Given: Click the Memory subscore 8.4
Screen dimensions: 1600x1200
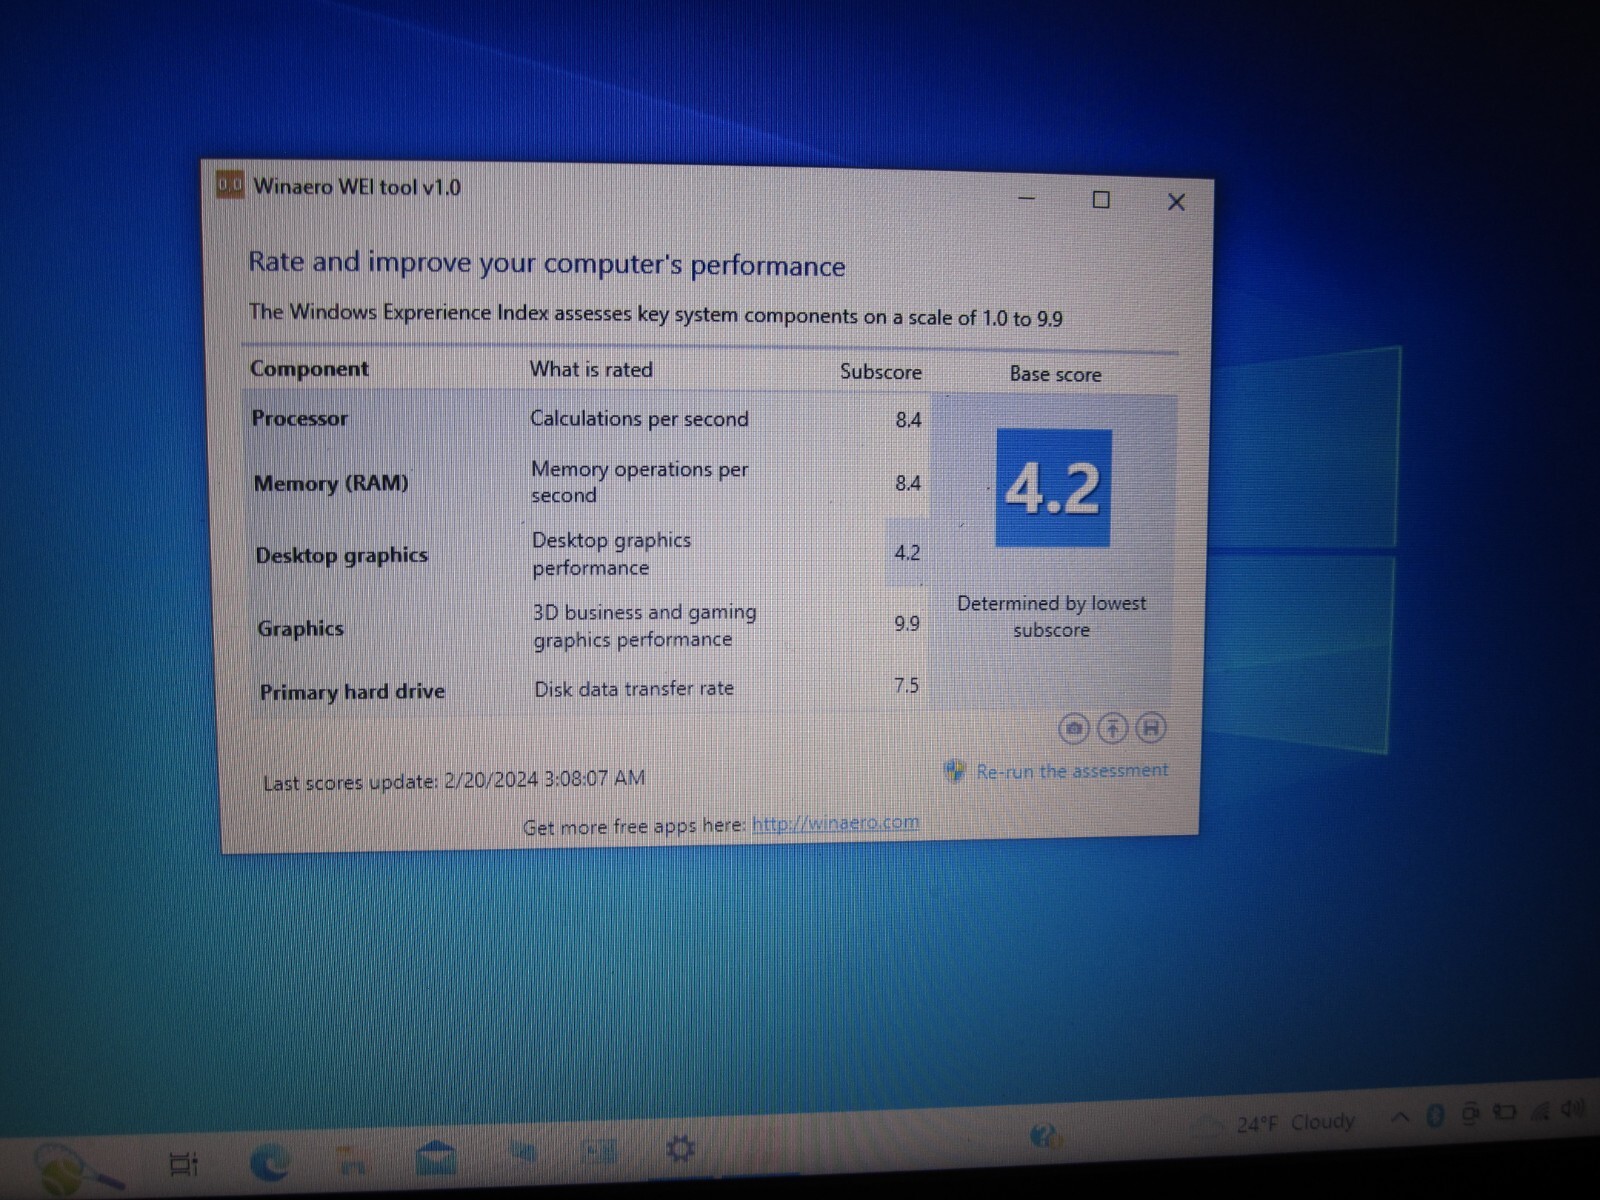Looking at the screenshot, I should [x=908, y=483].
